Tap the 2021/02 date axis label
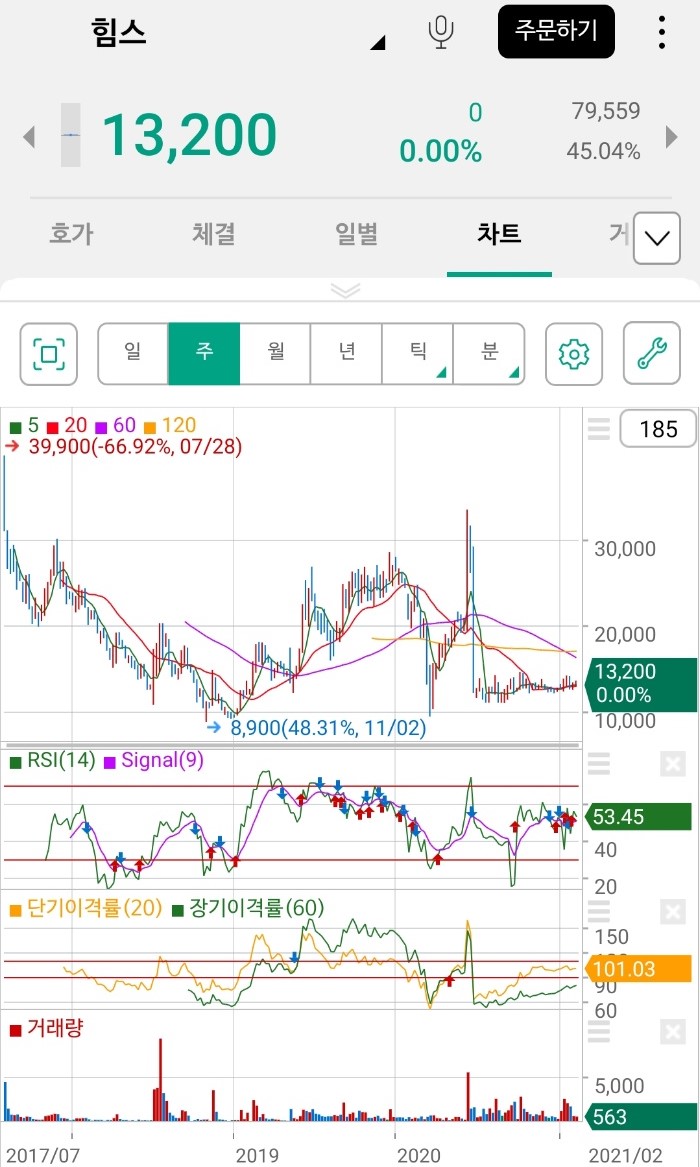Image resolution: width=700 pixels, height=1167 pixels. [x=626, y=1154]
